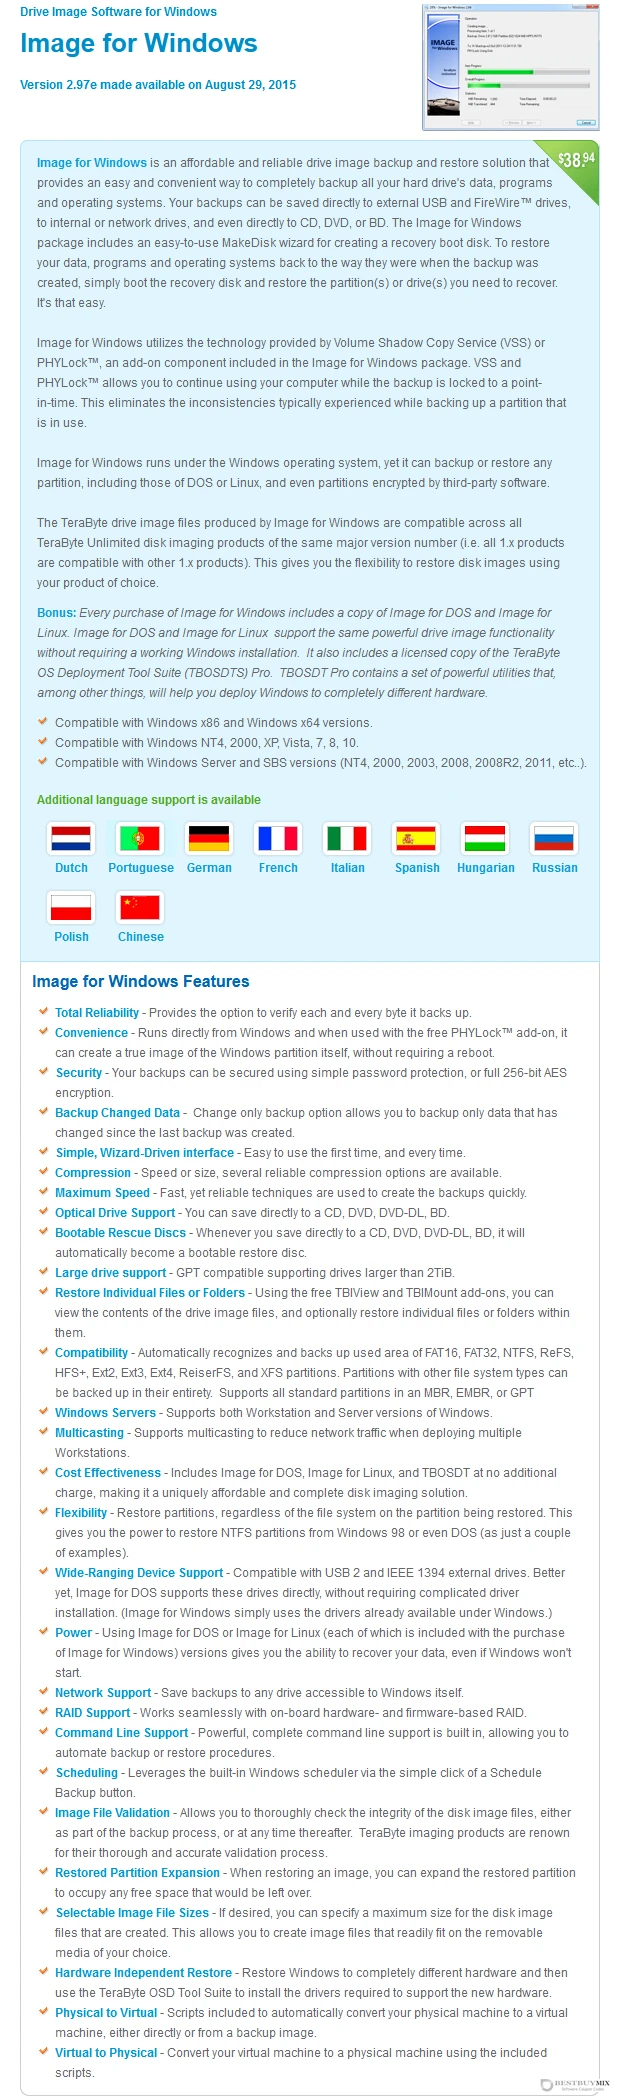
Task: Click the bold 'Image for Windows' intro link
Action: 92,163
